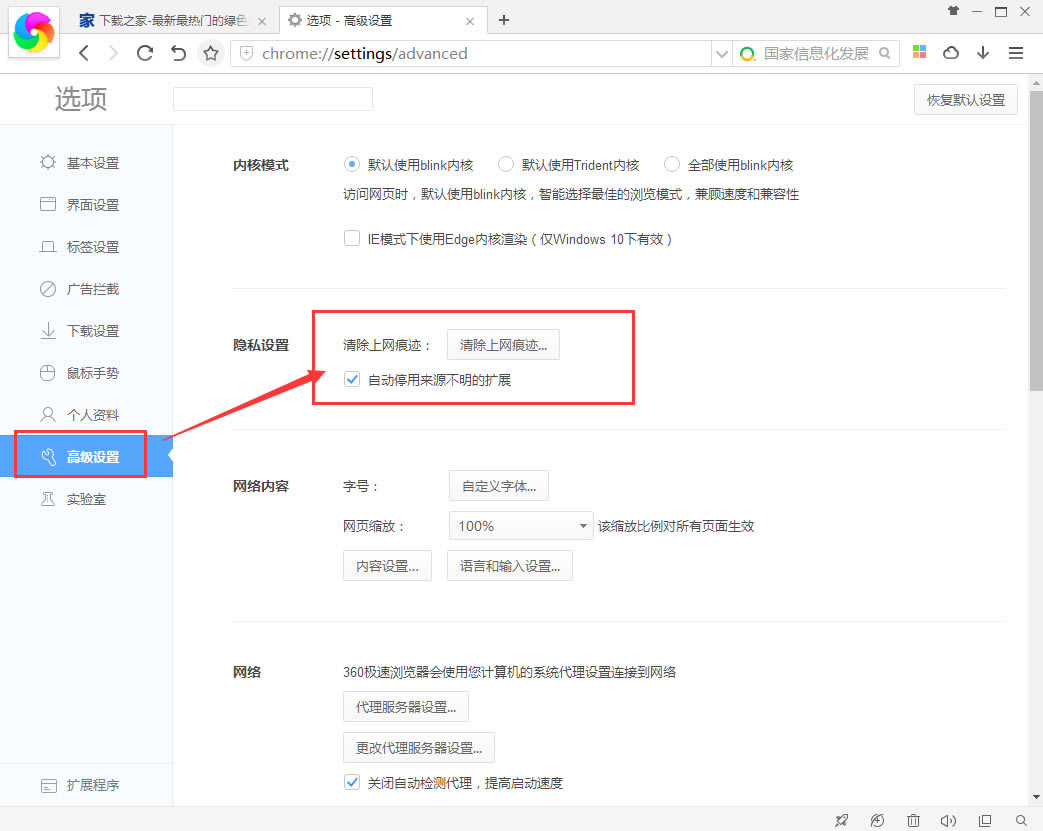The width and height of the screenshot is (1043, 831).
Task: Disable 关闭自动检测代理 checkbox
Action: click(x=352, y=783)
